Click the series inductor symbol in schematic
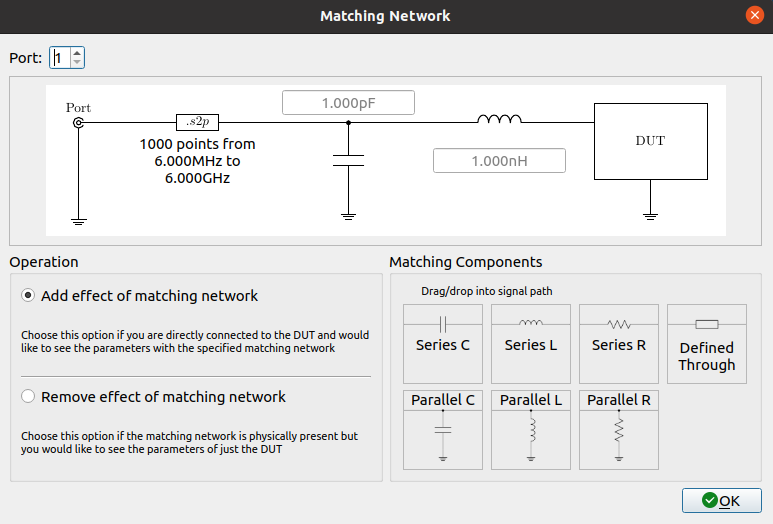This screenshot has height=524, width=773. [x=499, y=121]
